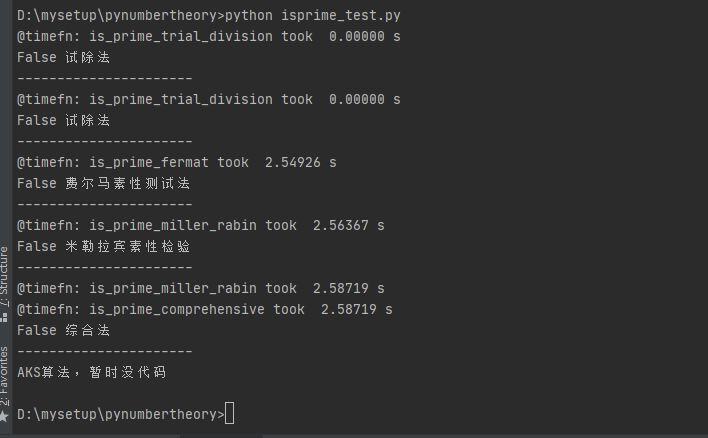Click the 'False 费尔马素性测试法' output line
708x438 pixels.
[x=103, y=183]
